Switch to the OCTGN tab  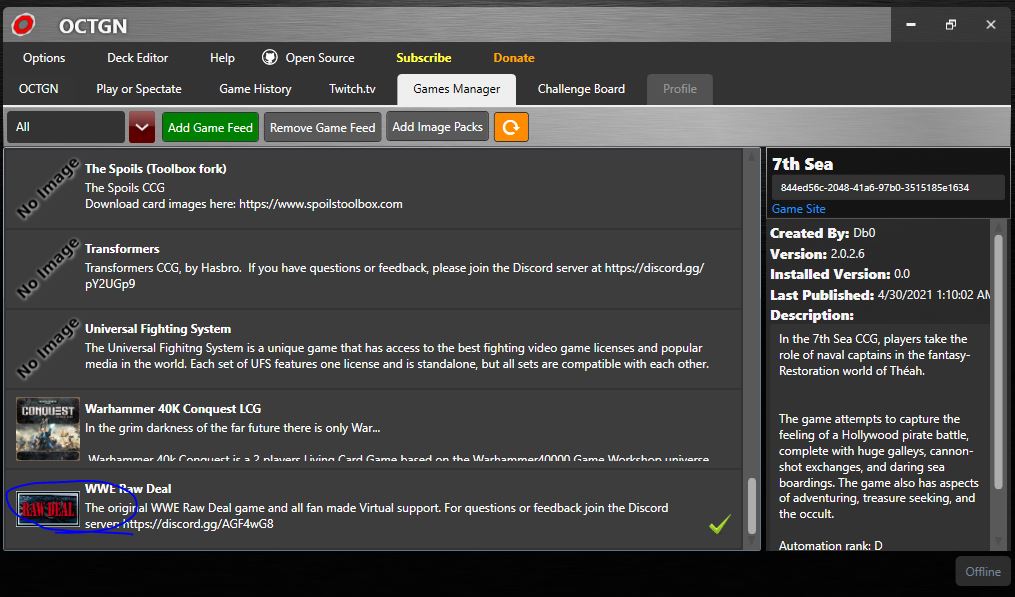click(38, 89)
